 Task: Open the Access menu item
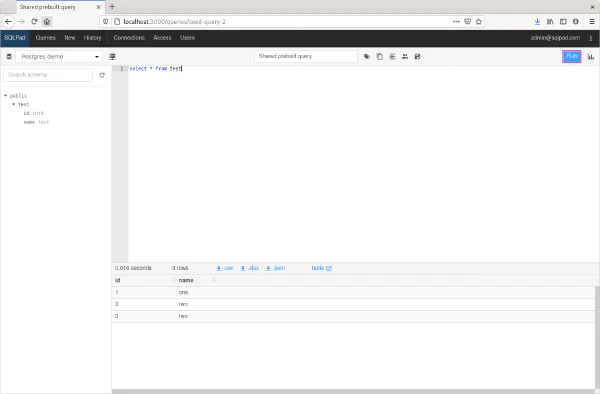pyautogui.click(x=162, y=38)
